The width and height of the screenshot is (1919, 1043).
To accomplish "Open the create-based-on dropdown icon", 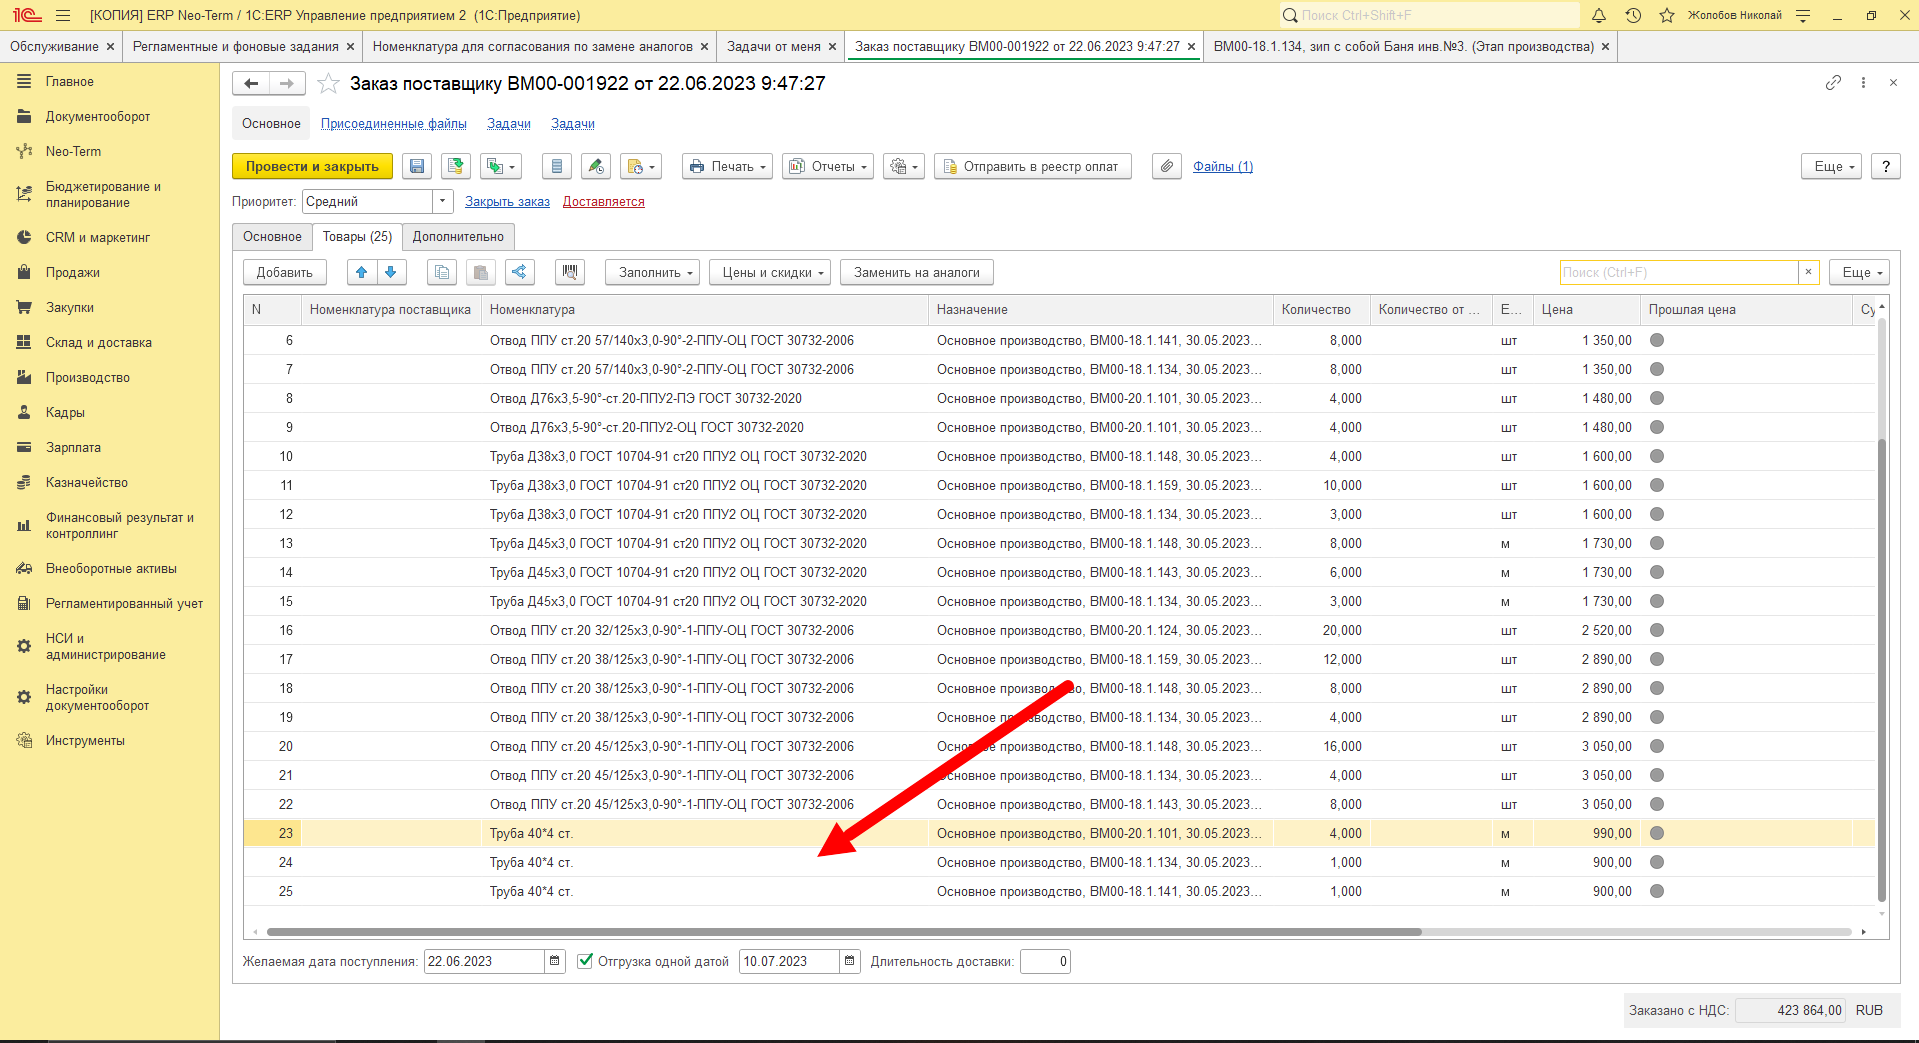I will click(x=500, y=166).
